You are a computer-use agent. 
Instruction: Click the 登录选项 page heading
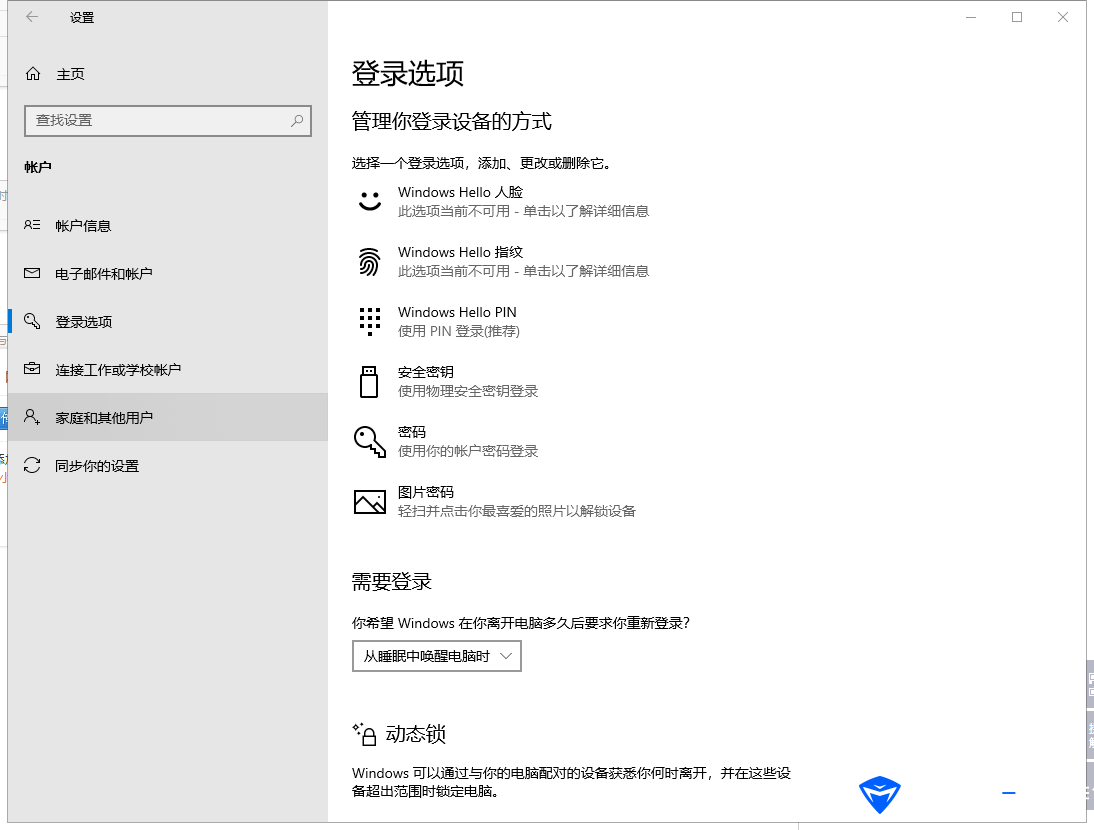click(x=407, y=73)
